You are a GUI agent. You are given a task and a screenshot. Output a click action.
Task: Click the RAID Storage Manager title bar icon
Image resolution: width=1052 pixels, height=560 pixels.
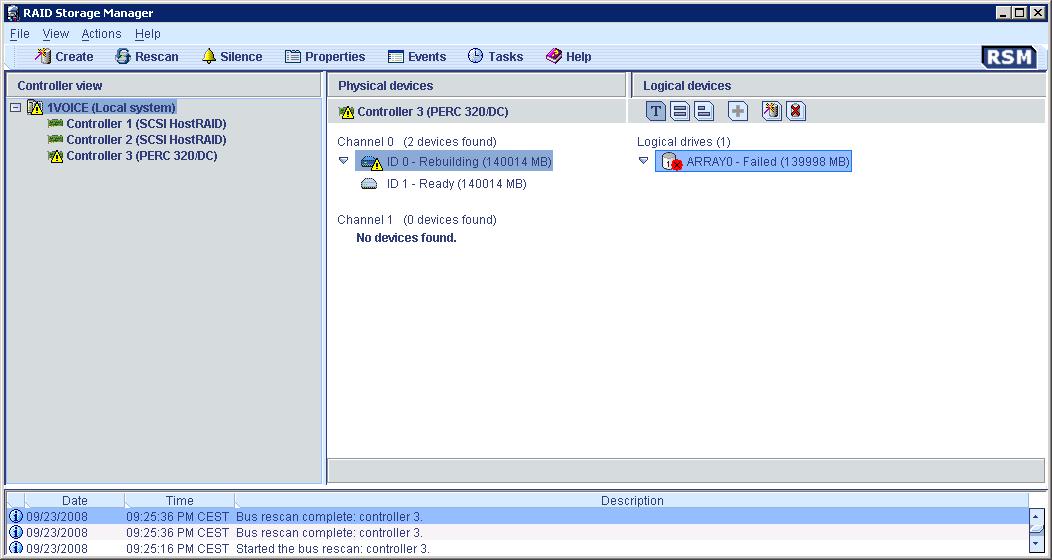point(13,13)
